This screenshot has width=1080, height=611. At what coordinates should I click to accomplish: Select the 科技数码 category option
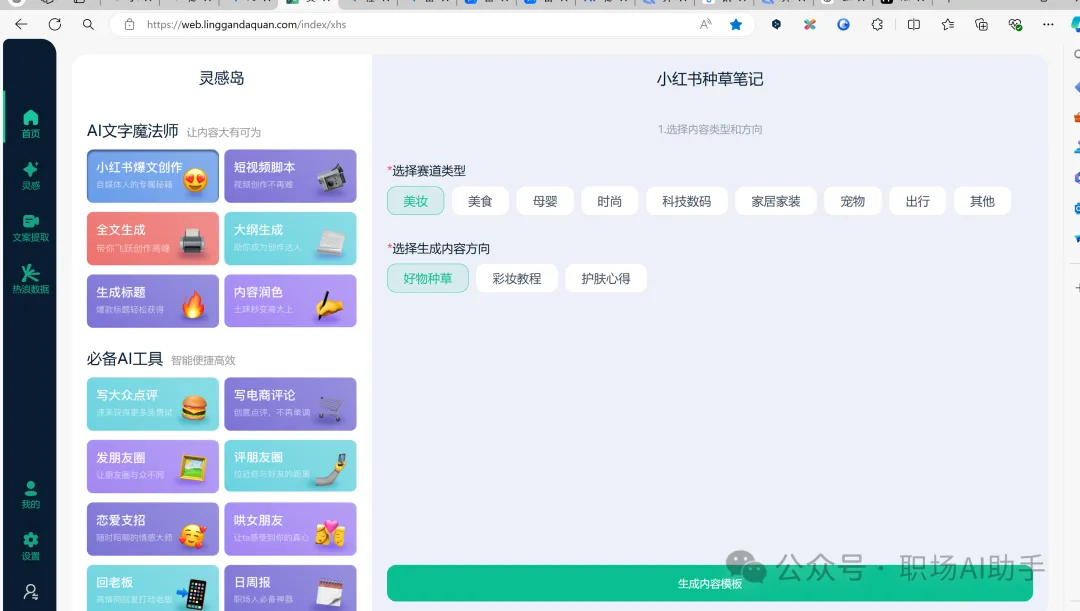coord(687,200)
